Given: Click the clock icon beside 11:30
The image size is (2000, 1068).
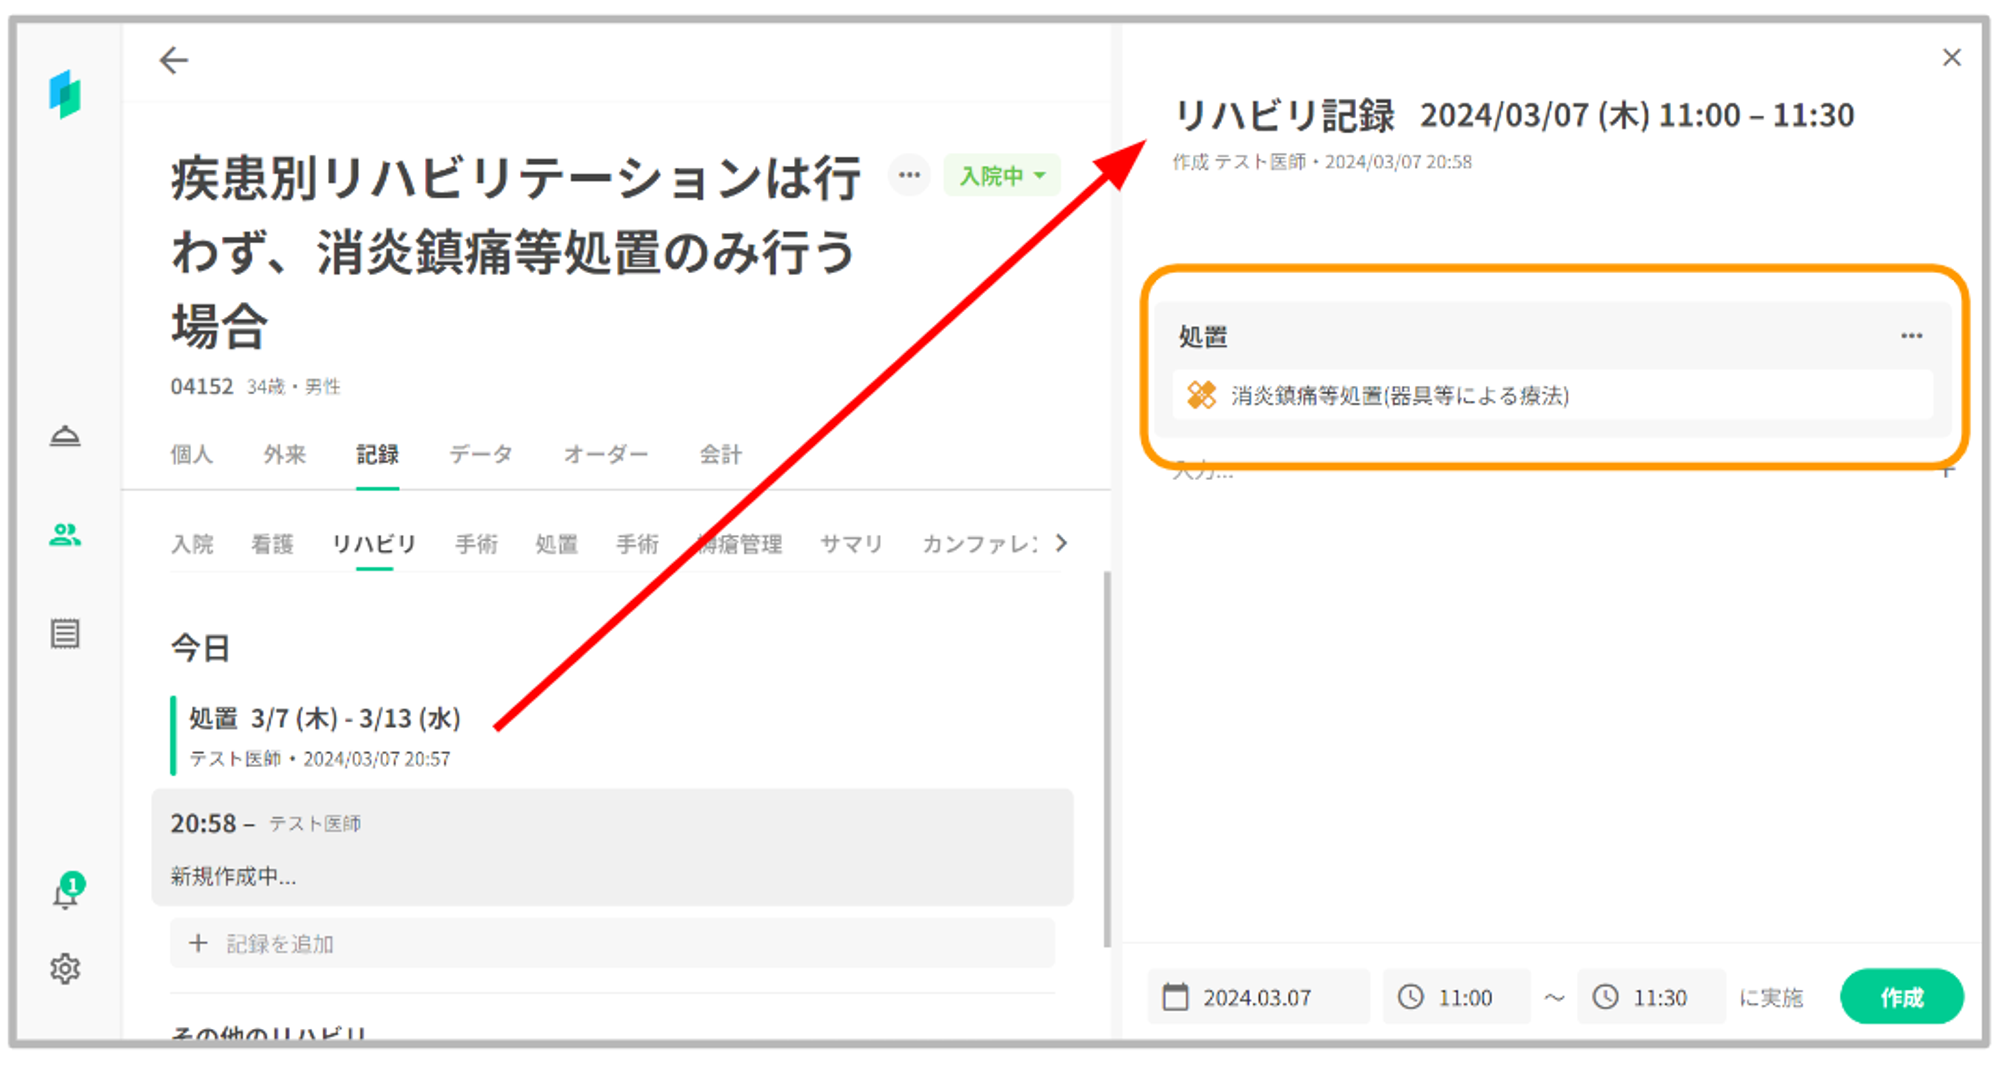Looking at the screenshot, I should click(x=1605, y=997).
